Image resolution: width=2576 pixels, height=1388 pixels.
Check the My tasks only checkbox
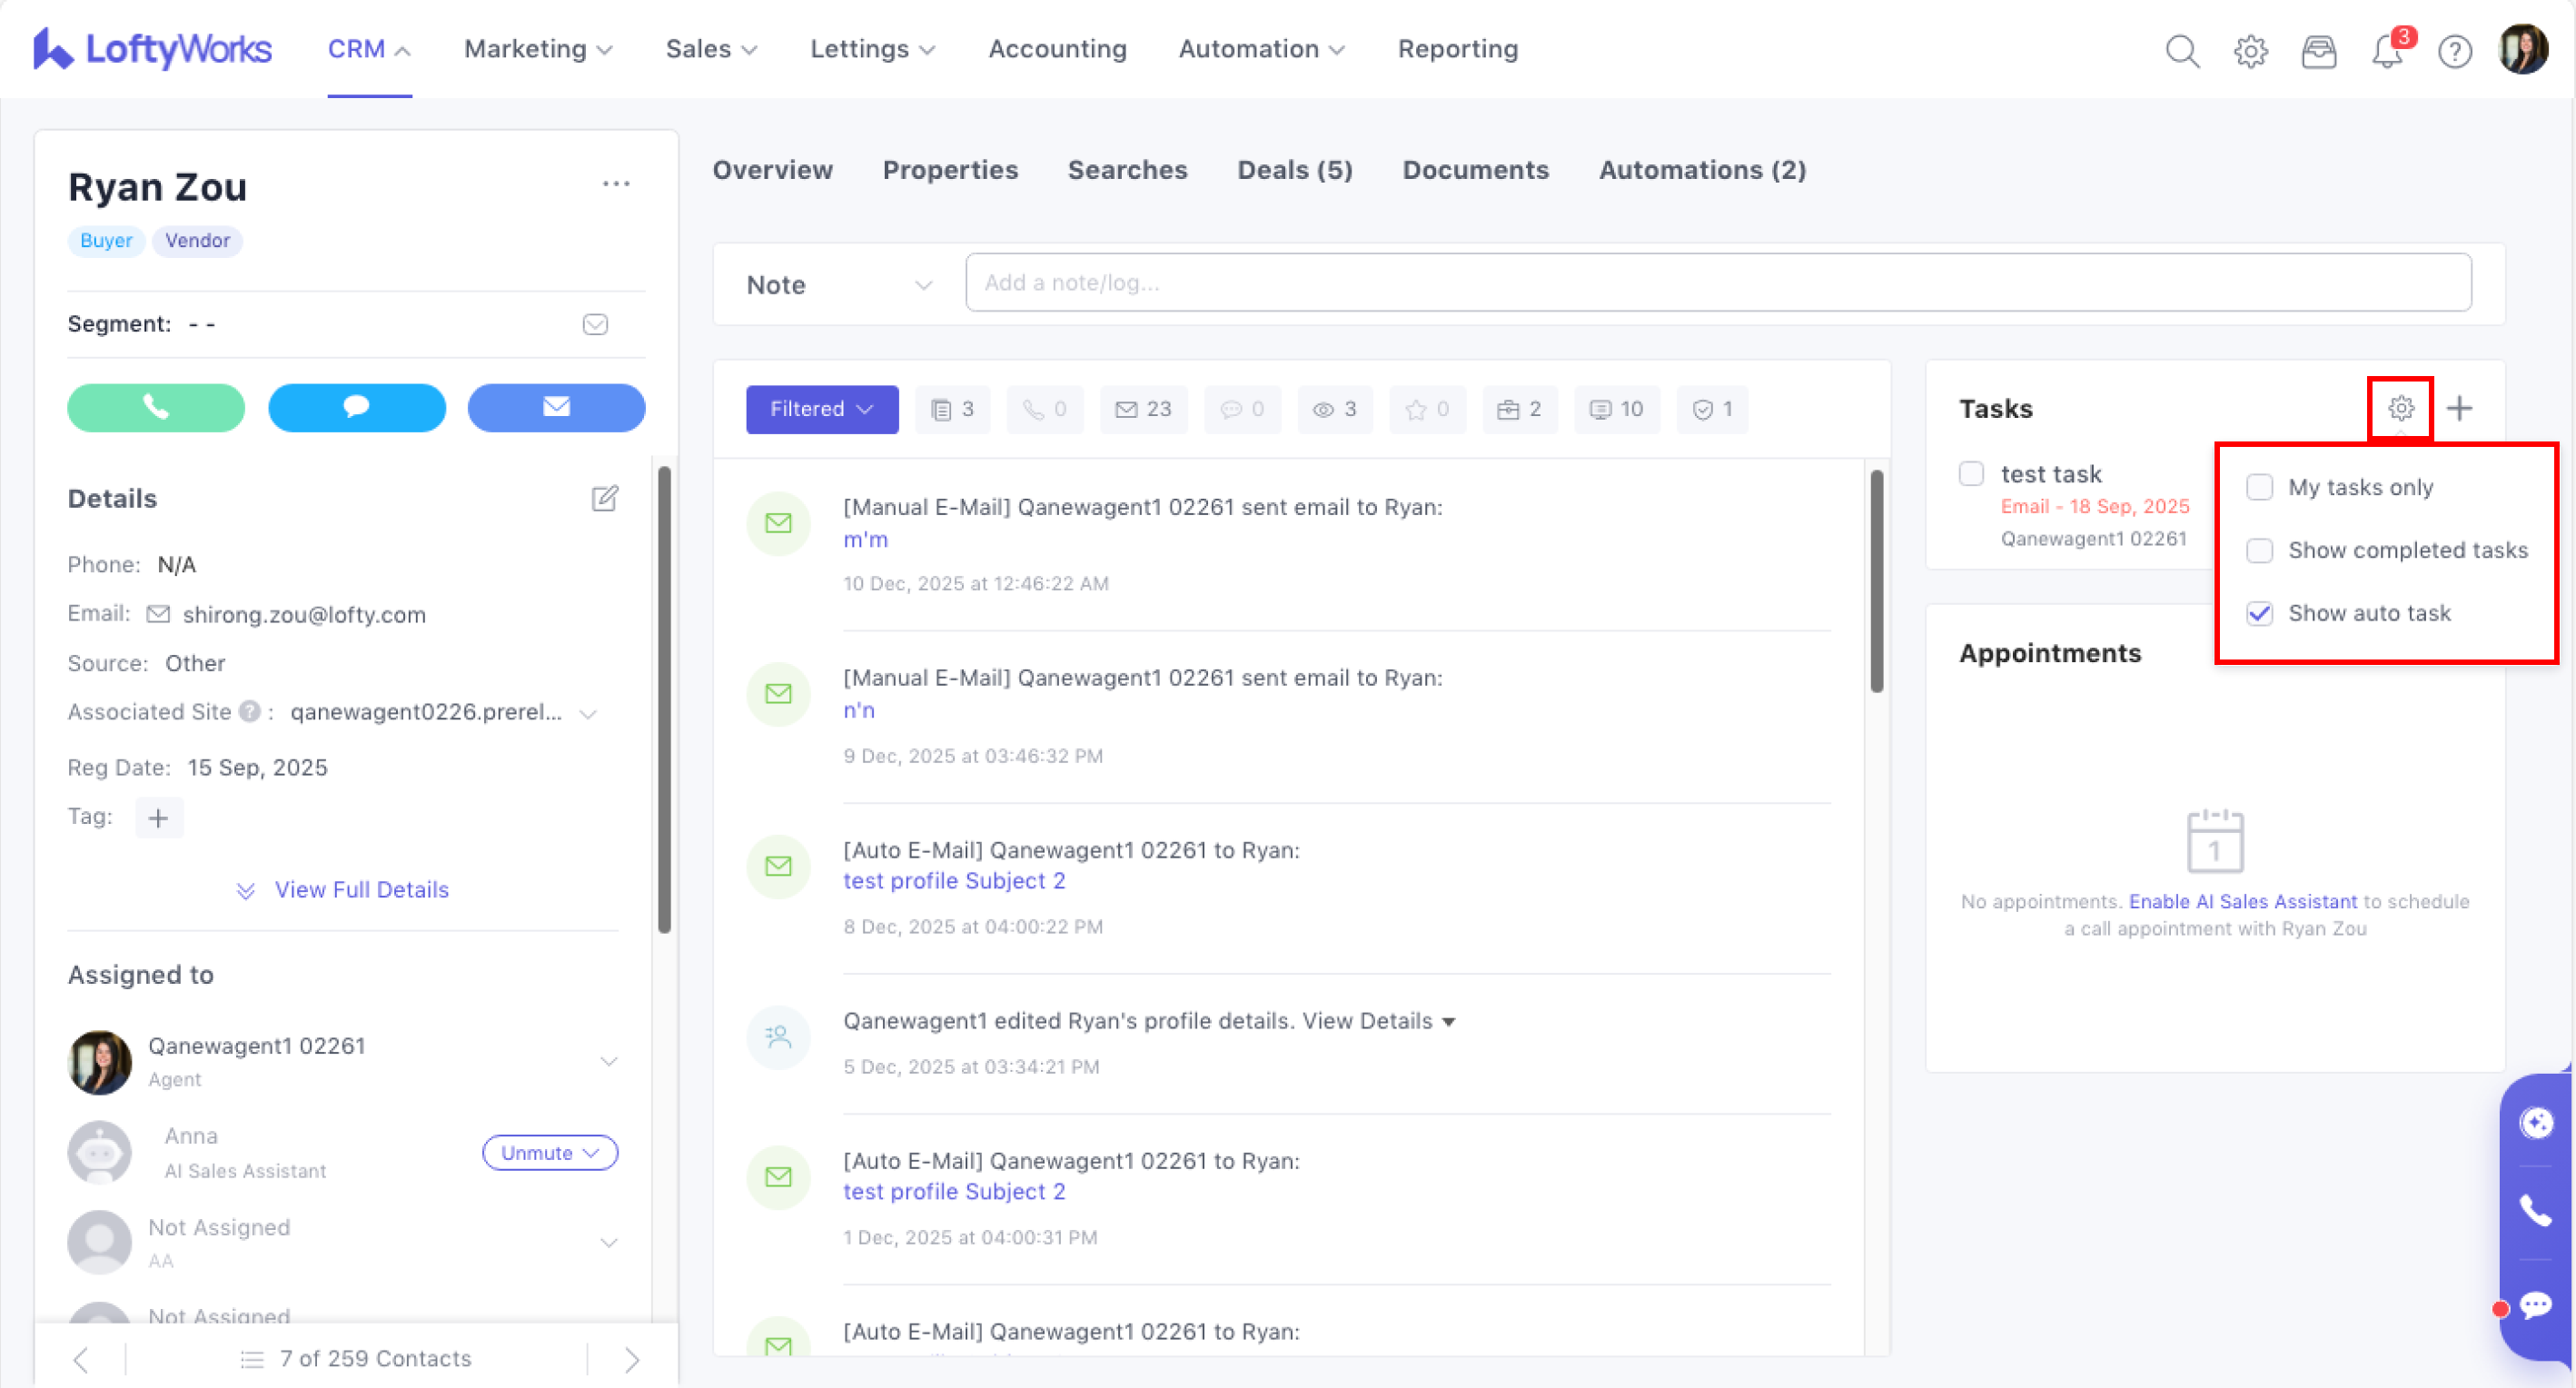(2259, 487)
